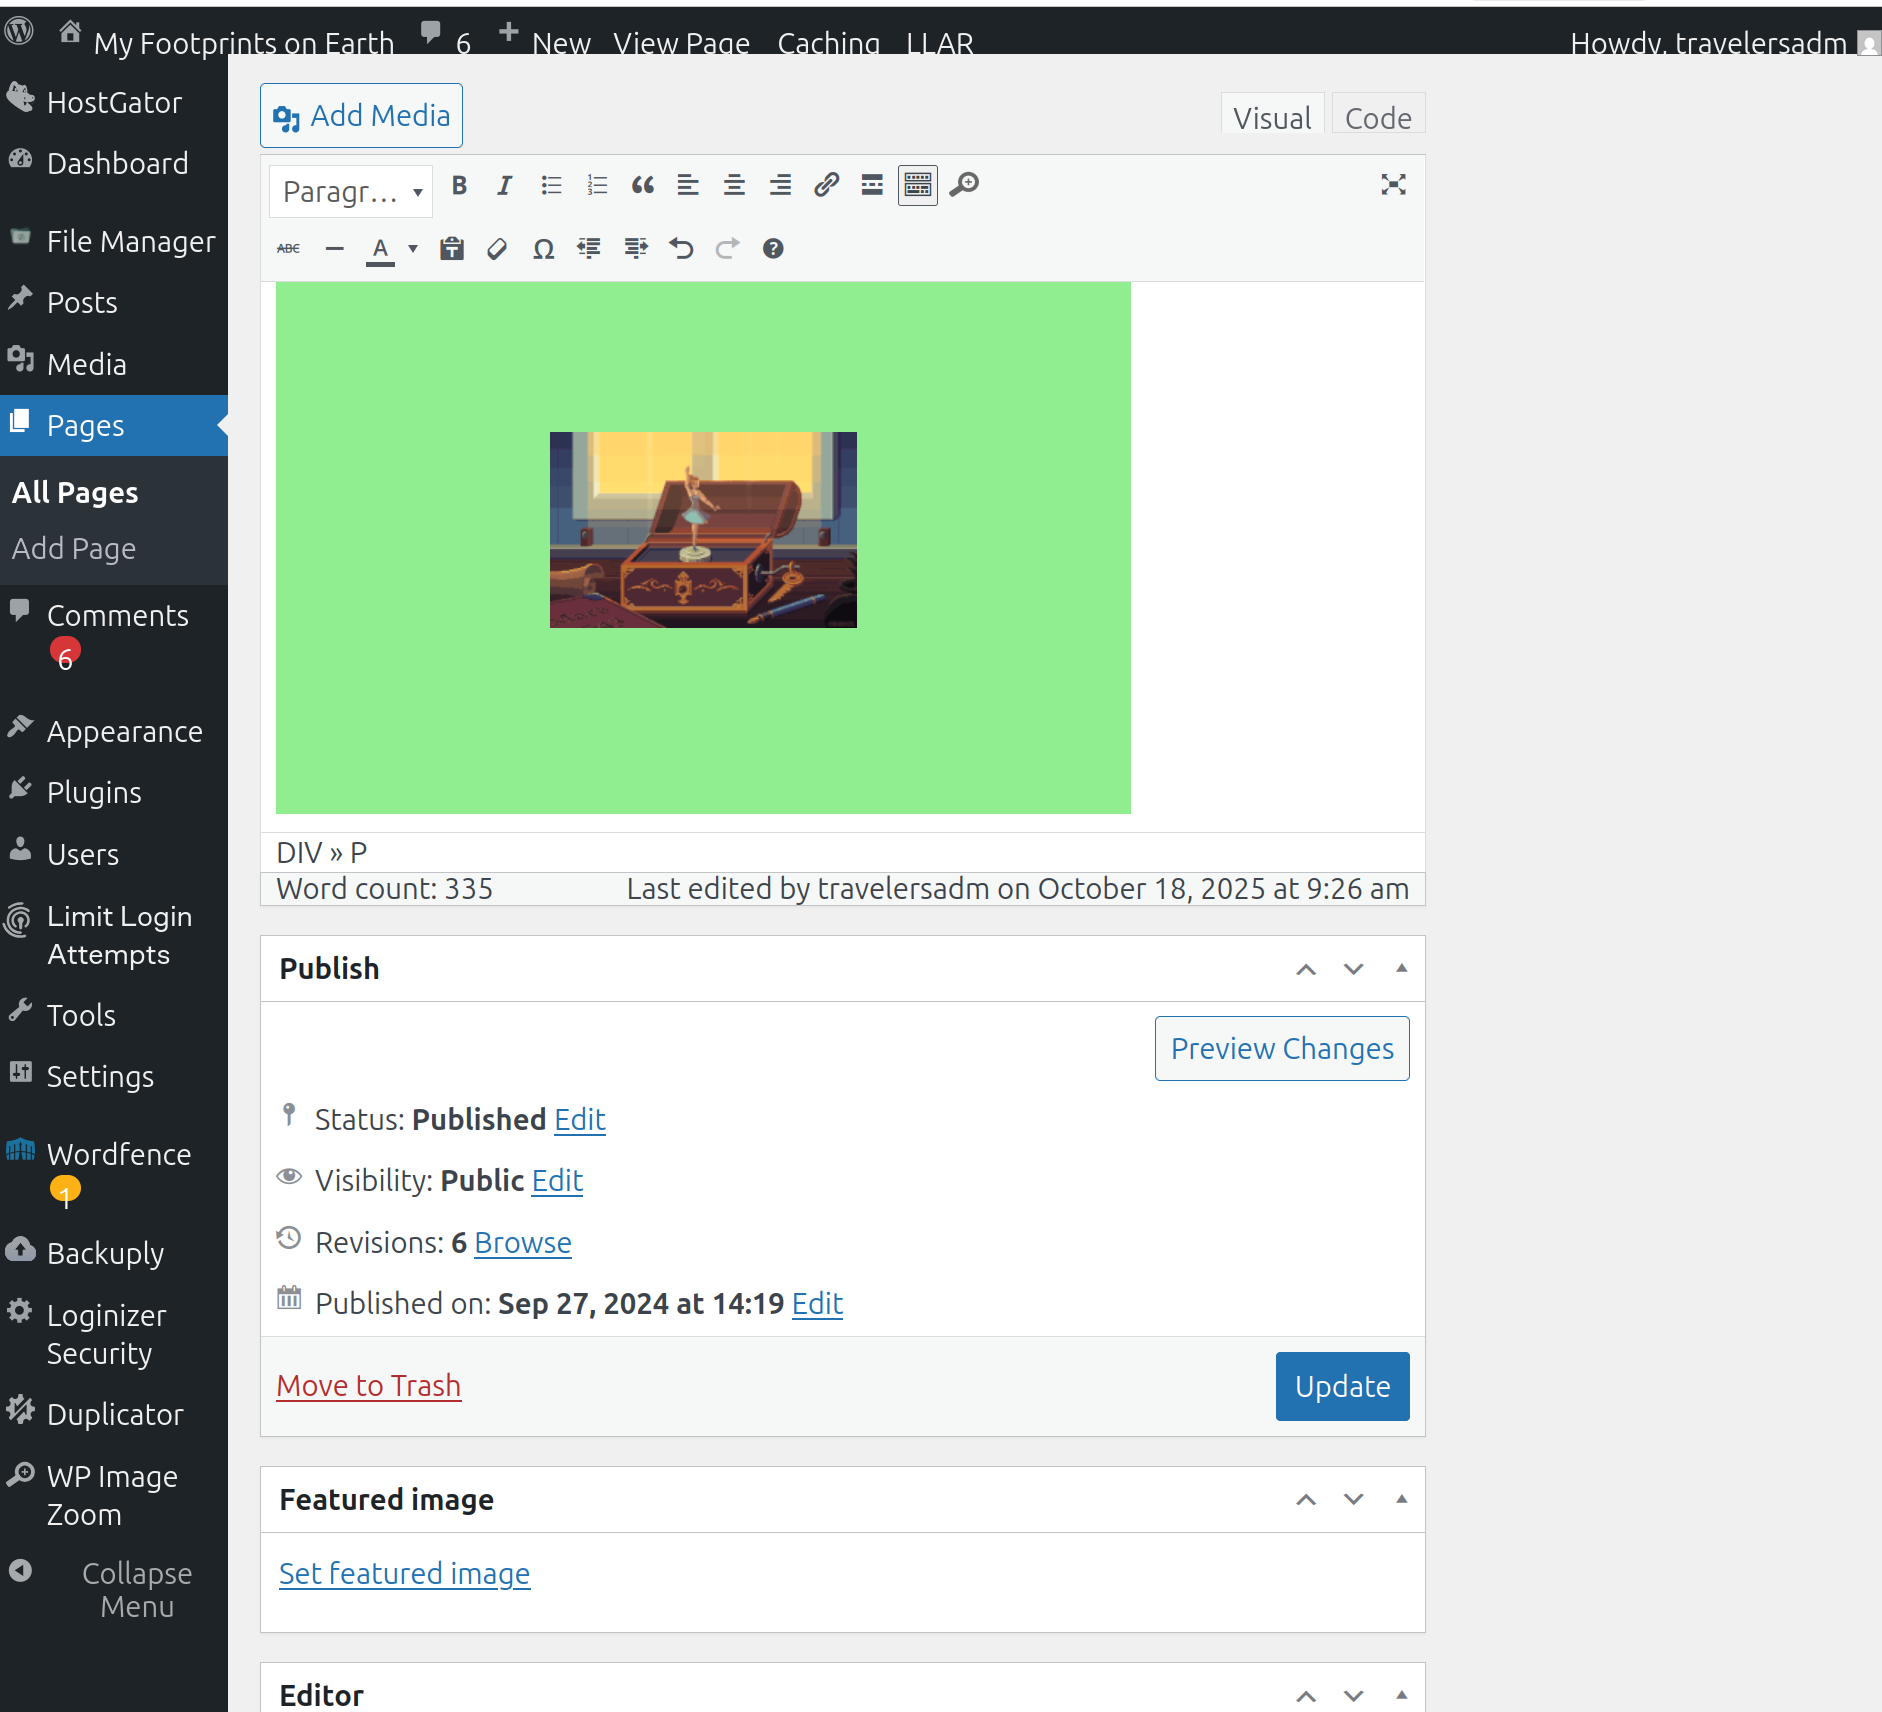Click Paste as text icon
Screen dimensions: 1882x1712
click(452, 249)
